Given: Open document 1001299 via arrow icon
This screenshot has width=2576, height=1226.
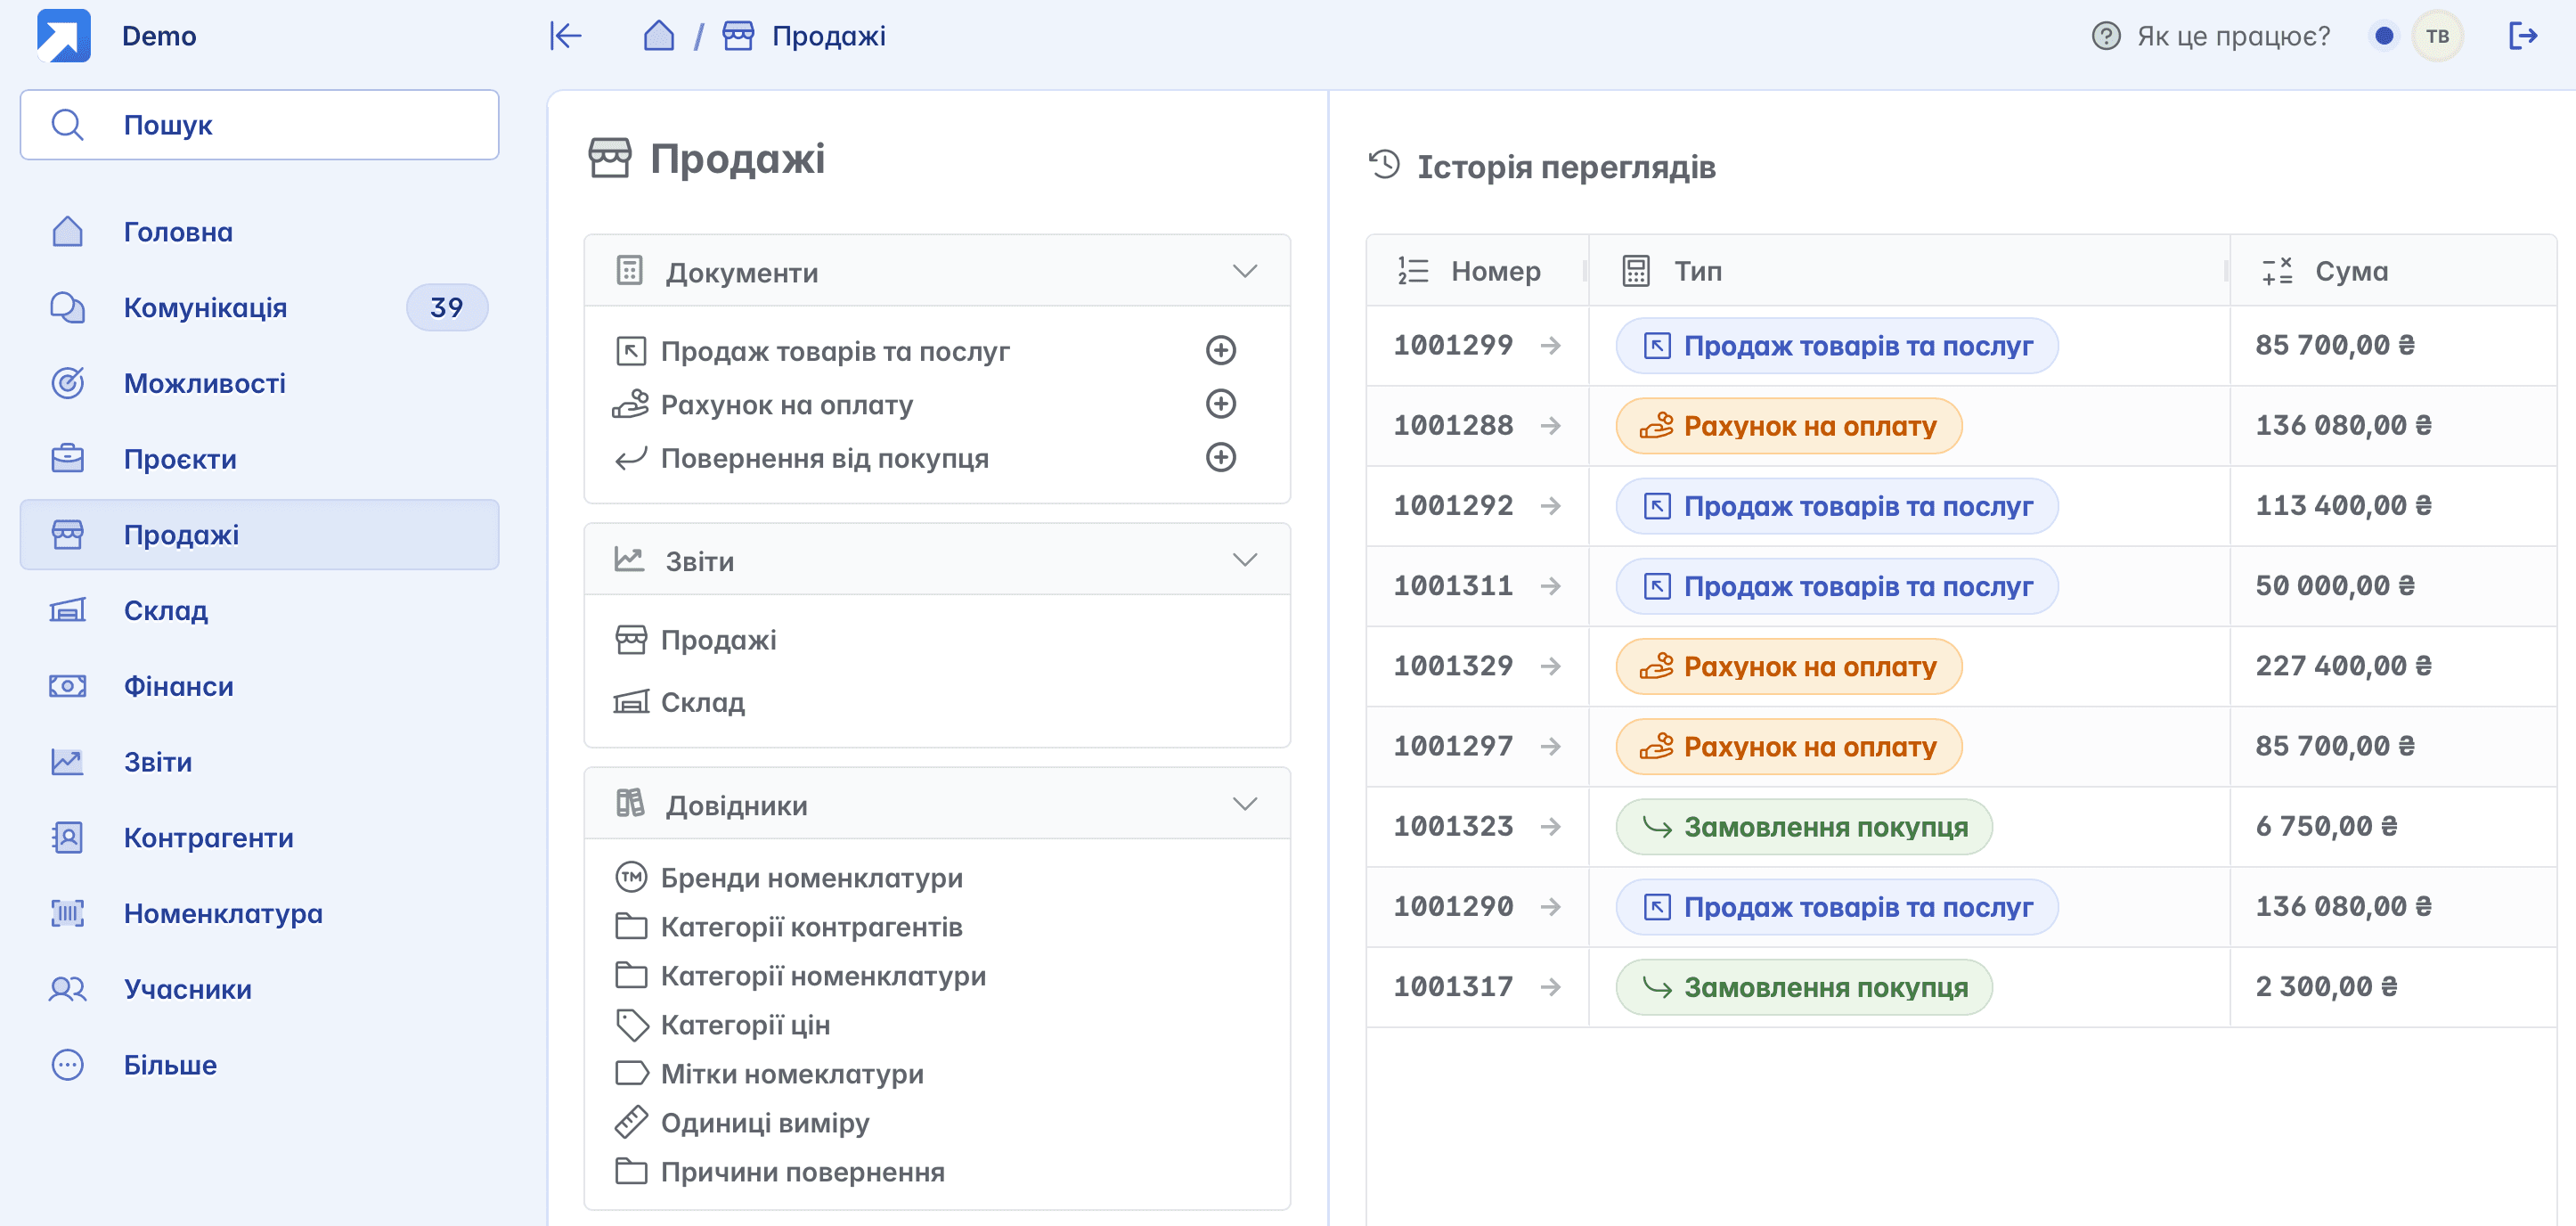Looking at the screenshot, I should tap(1550, 345).
